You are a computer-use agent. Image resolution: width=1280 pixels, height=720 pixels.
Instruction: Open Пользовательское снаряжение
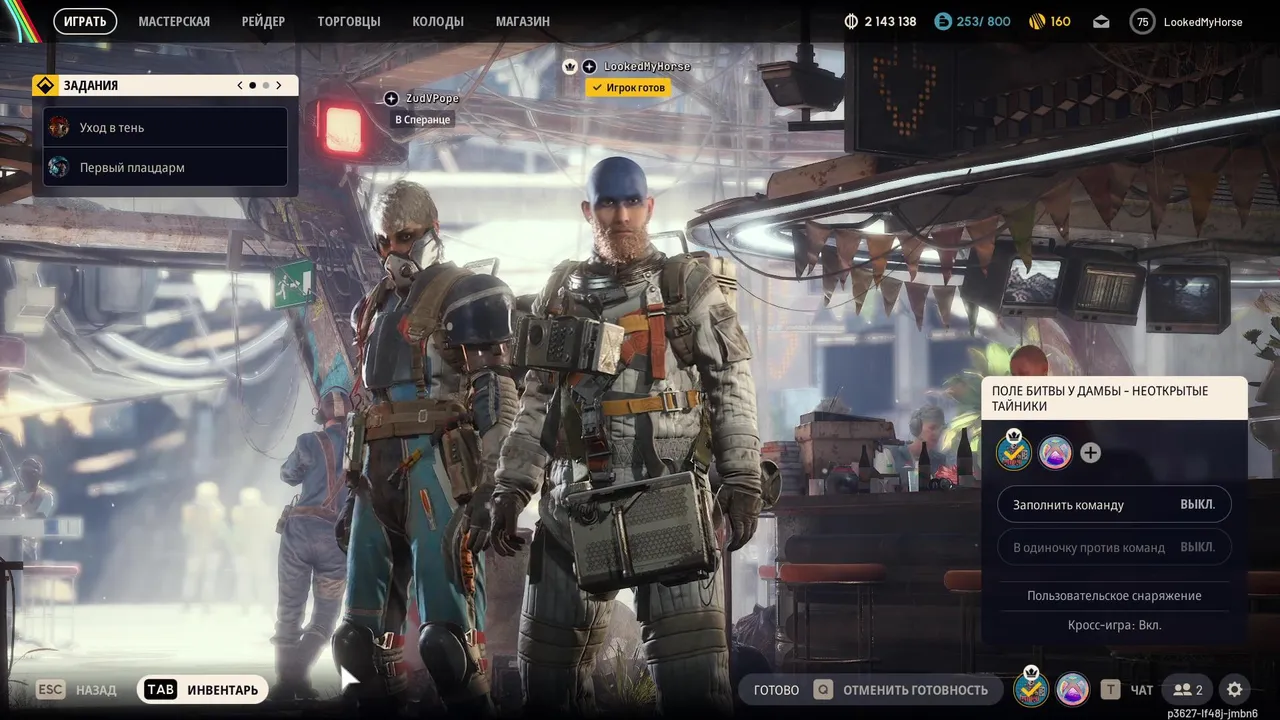[x=1114, y=595]
